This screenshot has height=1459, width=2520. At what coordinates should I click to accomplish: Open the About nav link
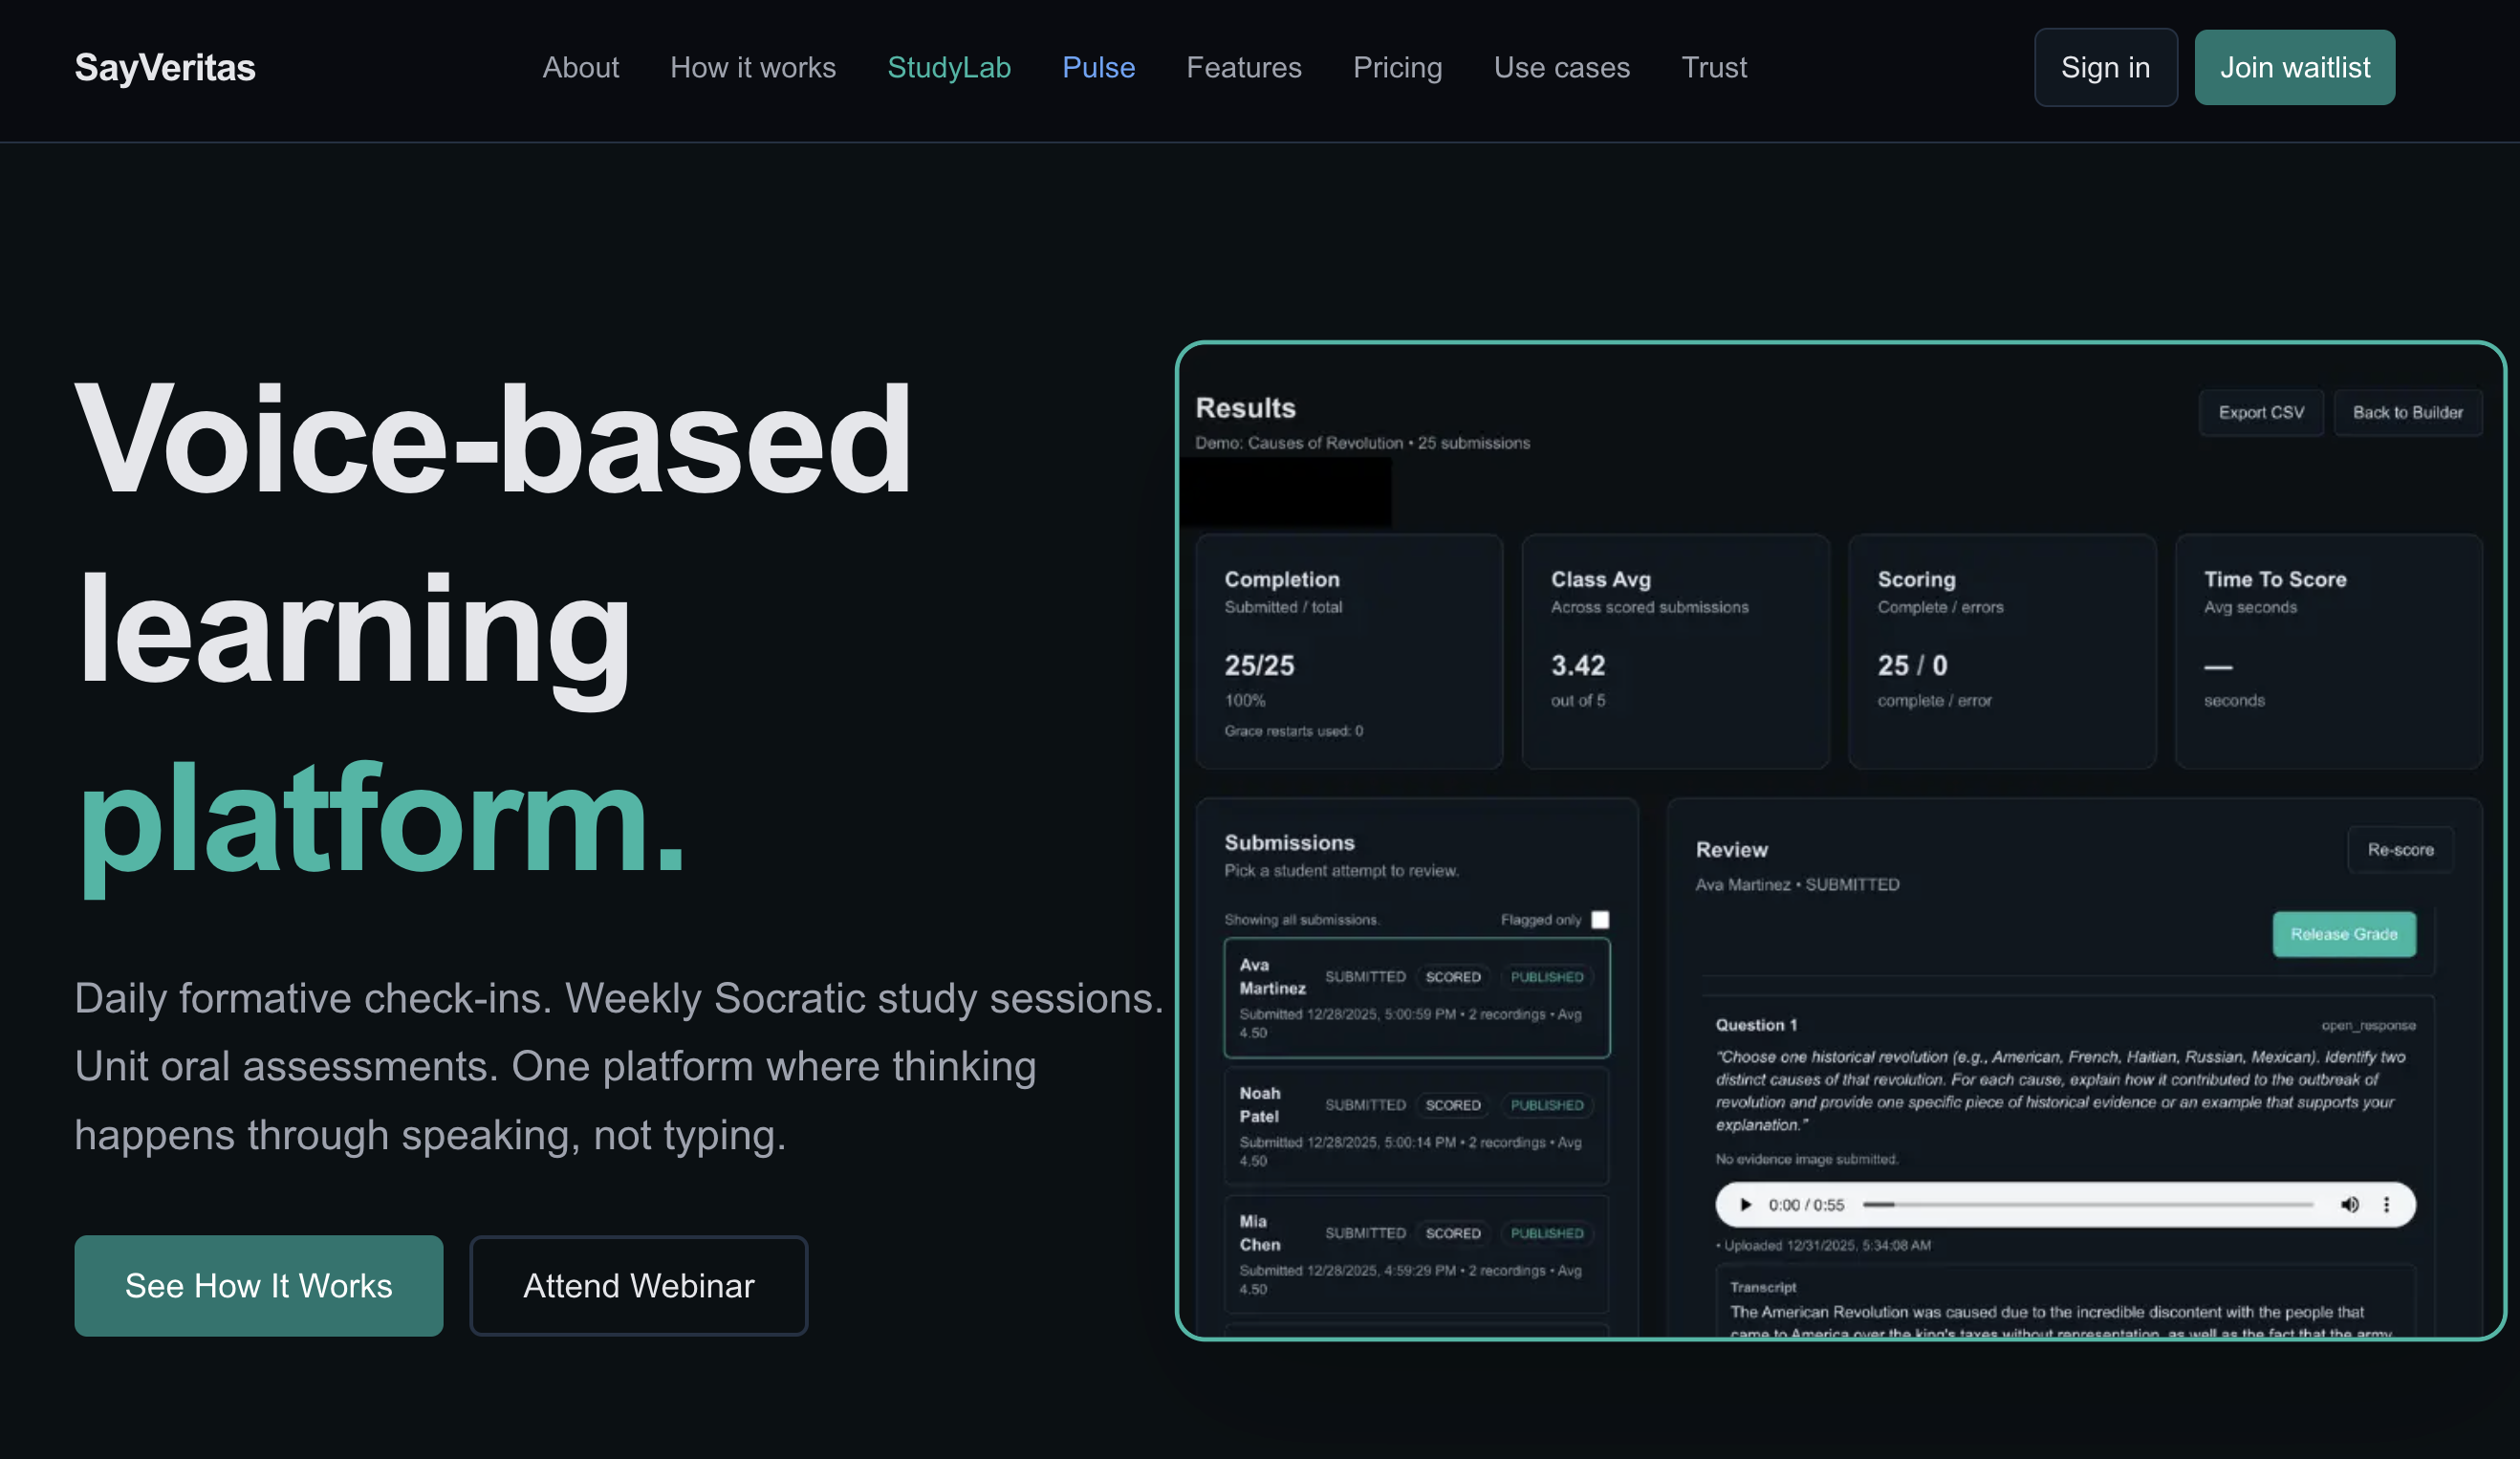coord(580,67)
